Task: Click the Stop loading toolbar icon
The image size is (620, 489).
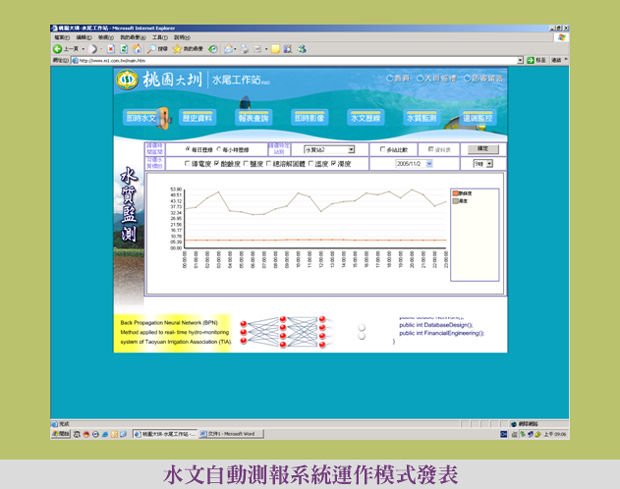Action: [x=110, y=48]
